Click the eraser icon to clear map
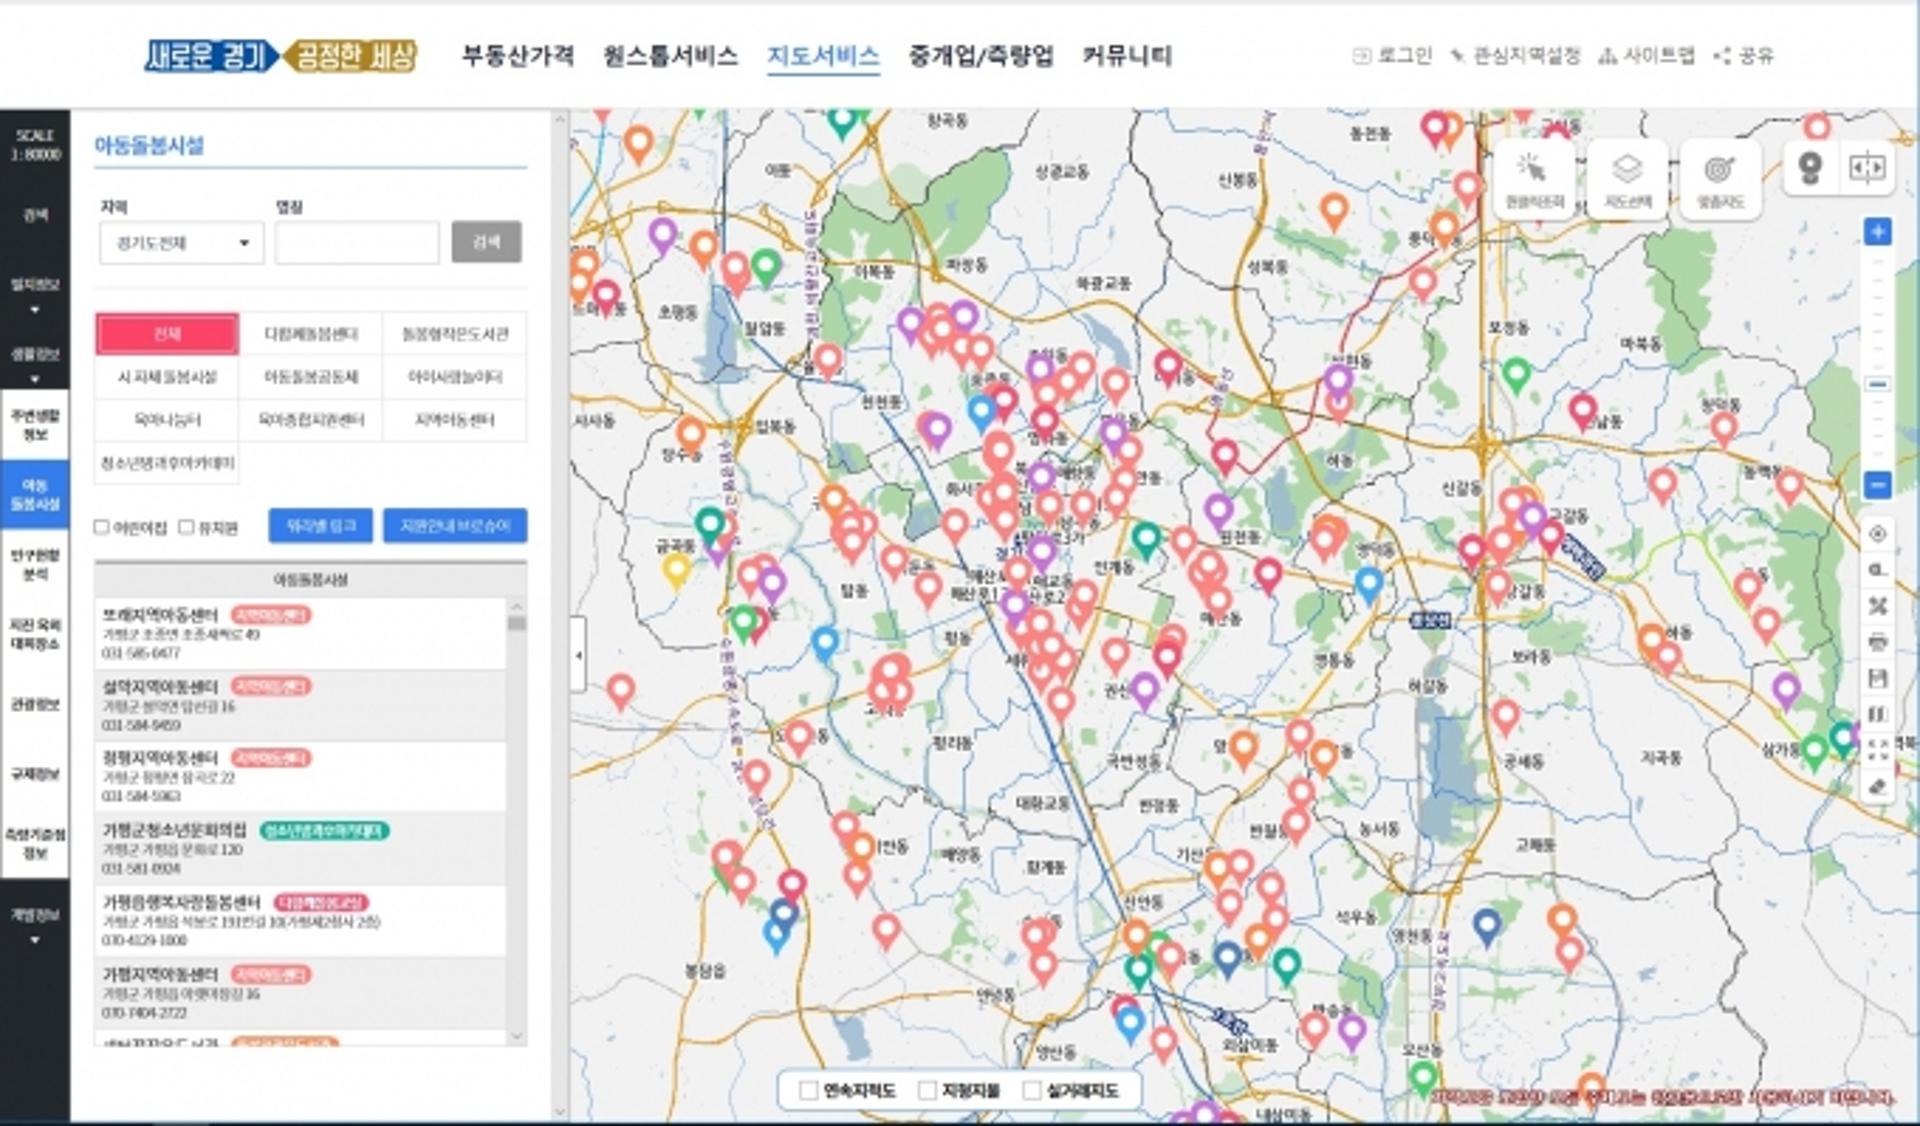Image resolution: width=1920 pixels, height=1126 pixels. coord(1877,786)
